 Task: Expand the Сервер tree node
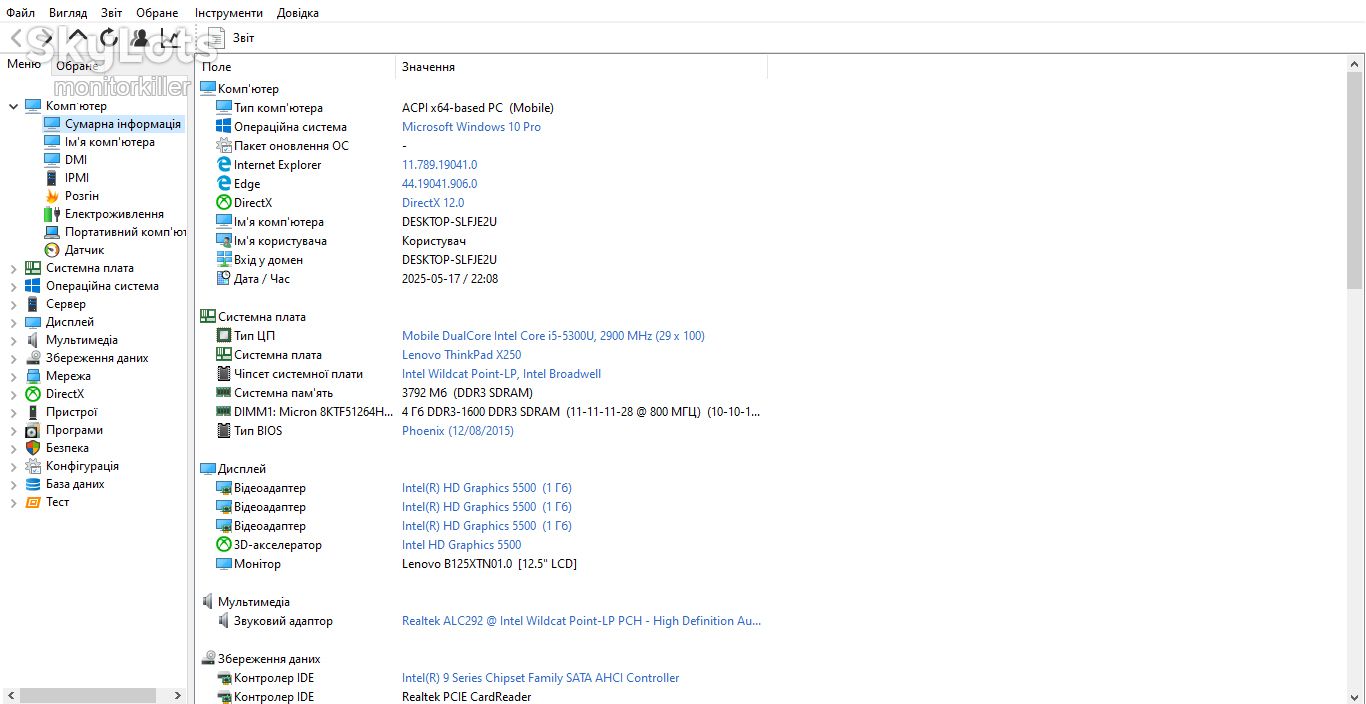point(13,304)
